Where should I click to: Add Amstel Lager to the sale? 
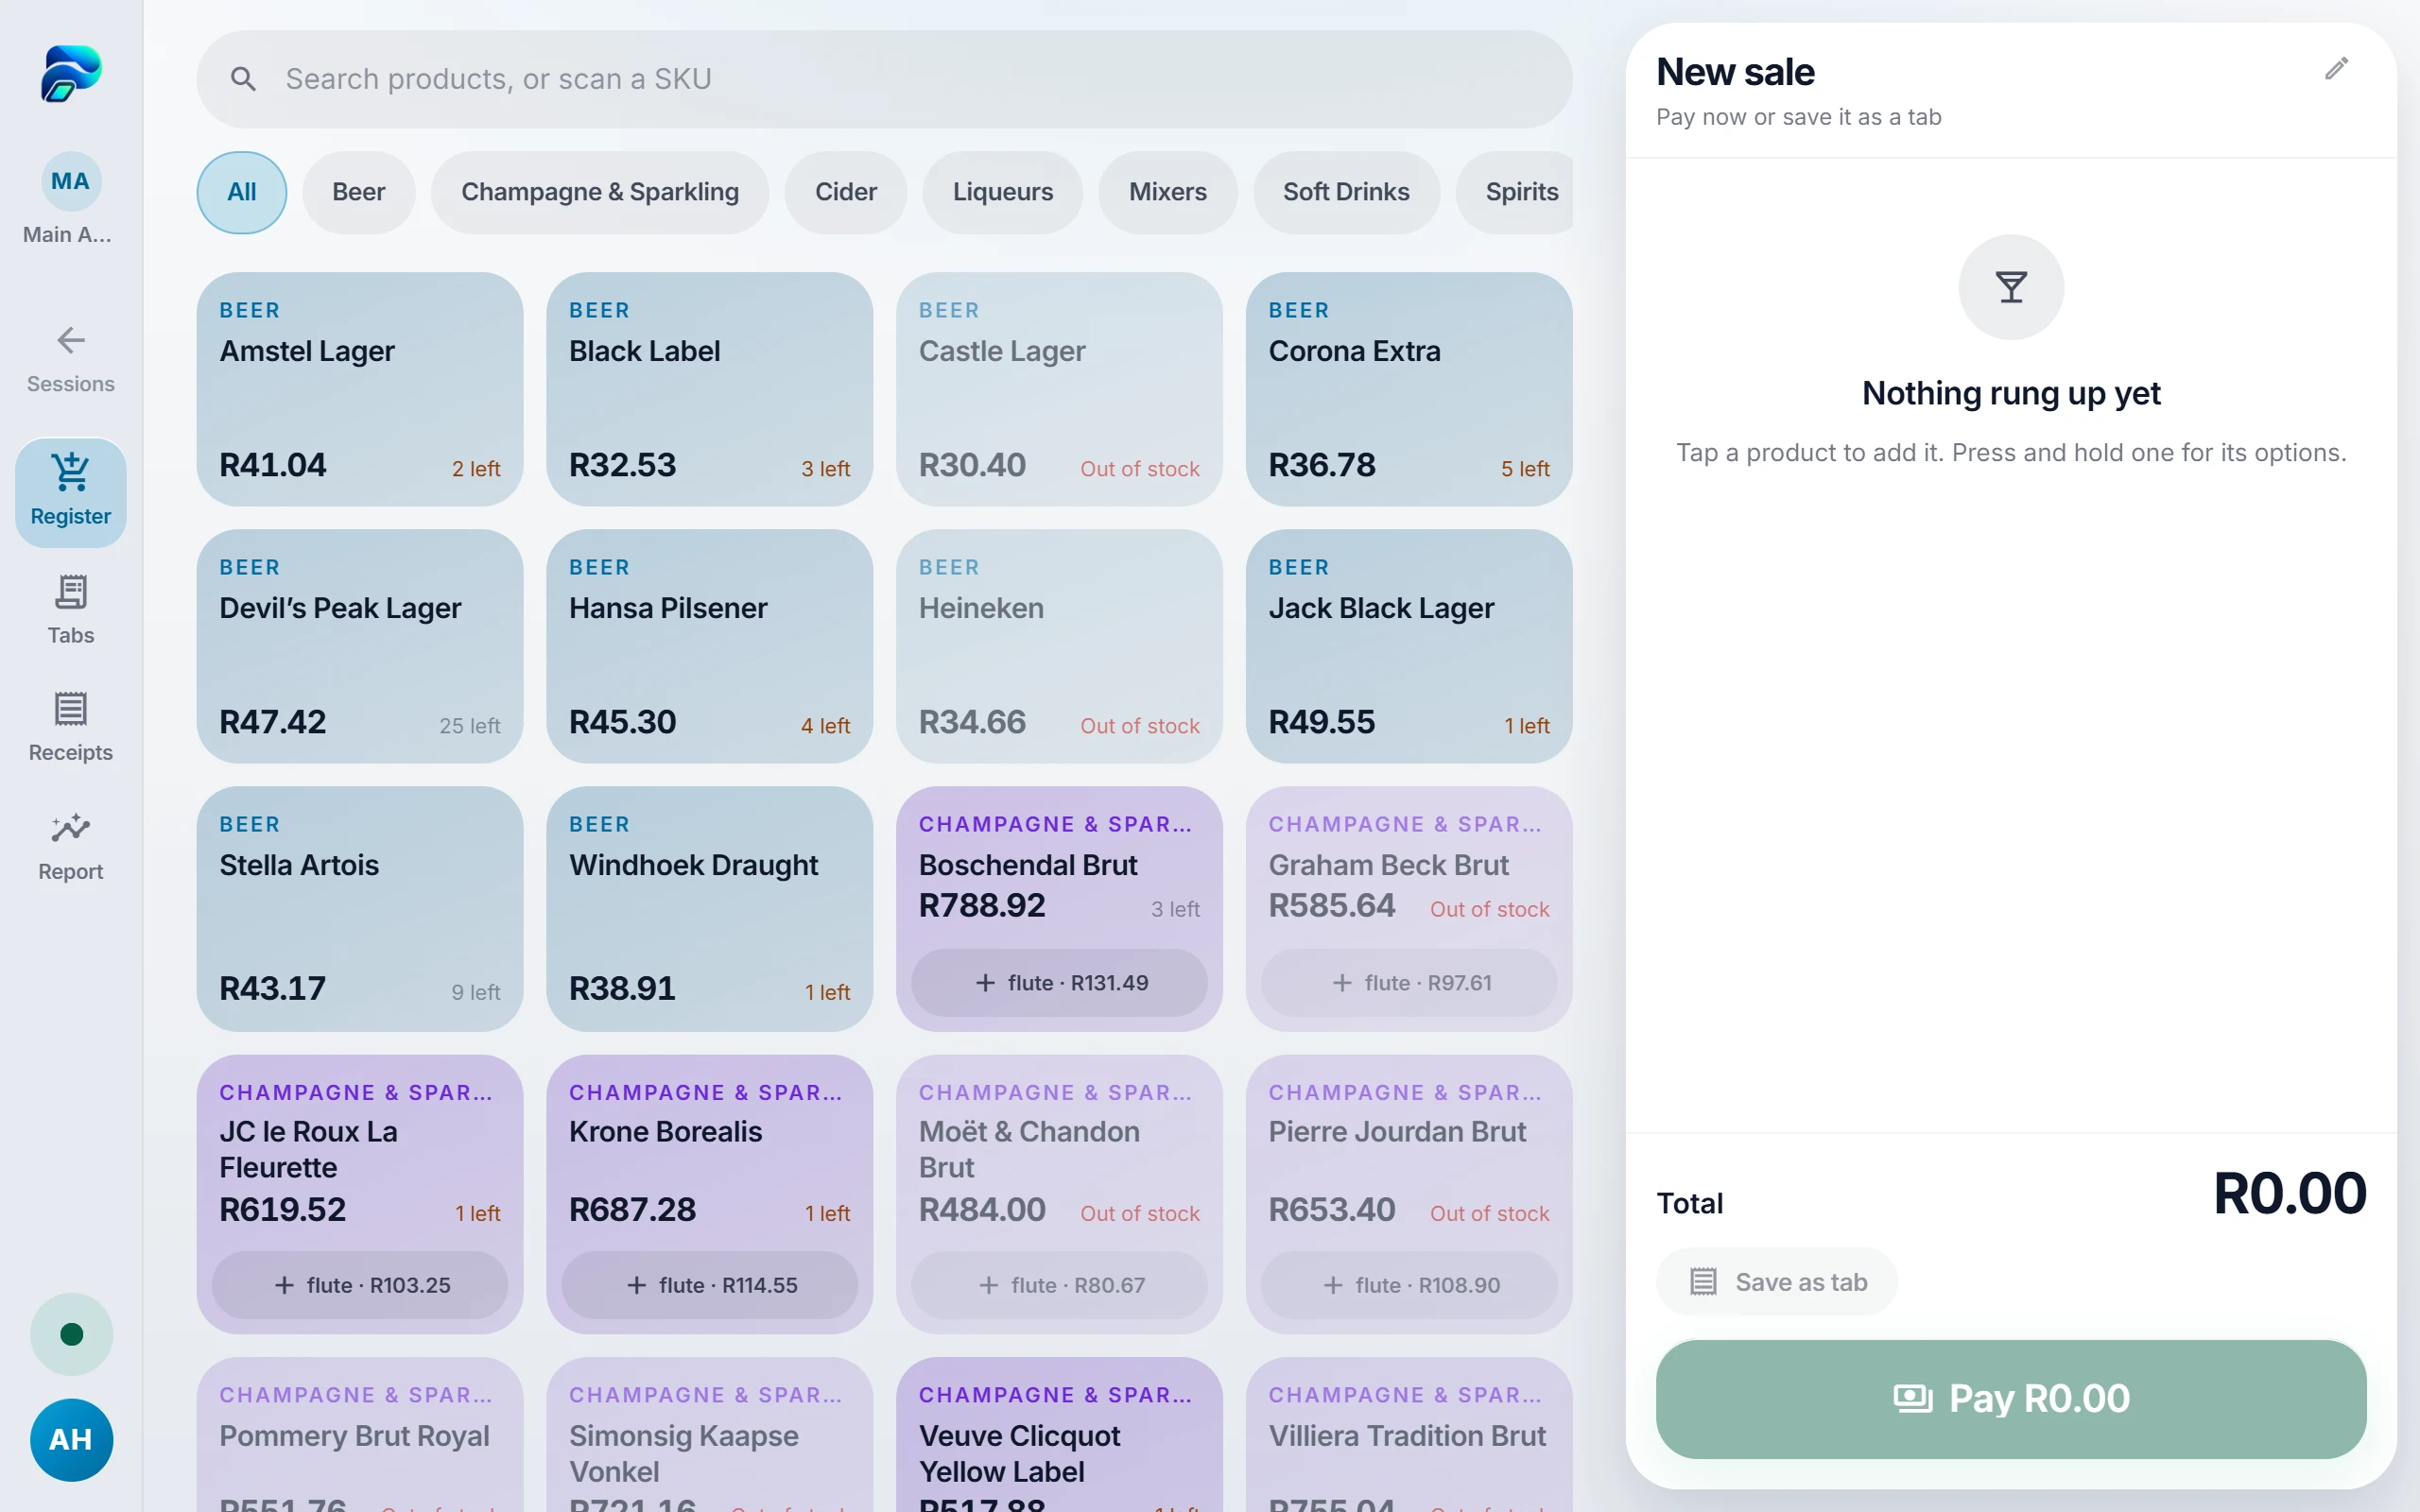click(360, 389)
